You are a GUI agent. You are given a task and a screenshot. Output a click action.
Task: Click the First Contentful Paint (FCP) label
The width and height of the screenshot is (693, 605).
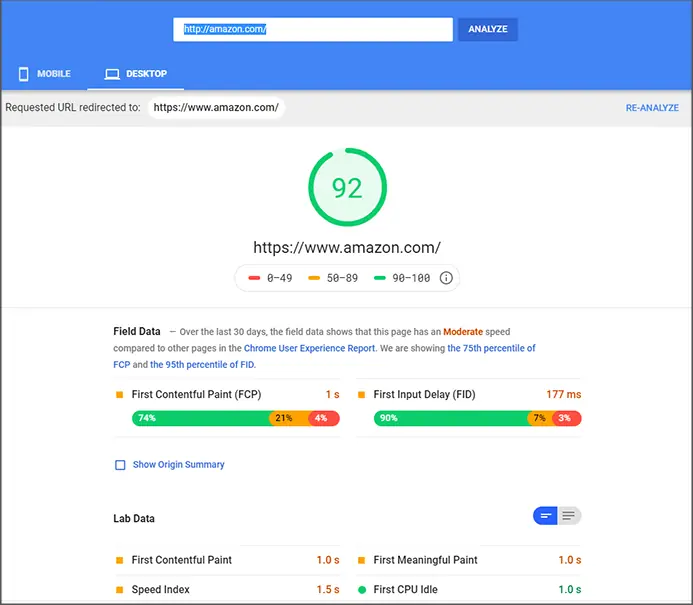click(196, 394)
